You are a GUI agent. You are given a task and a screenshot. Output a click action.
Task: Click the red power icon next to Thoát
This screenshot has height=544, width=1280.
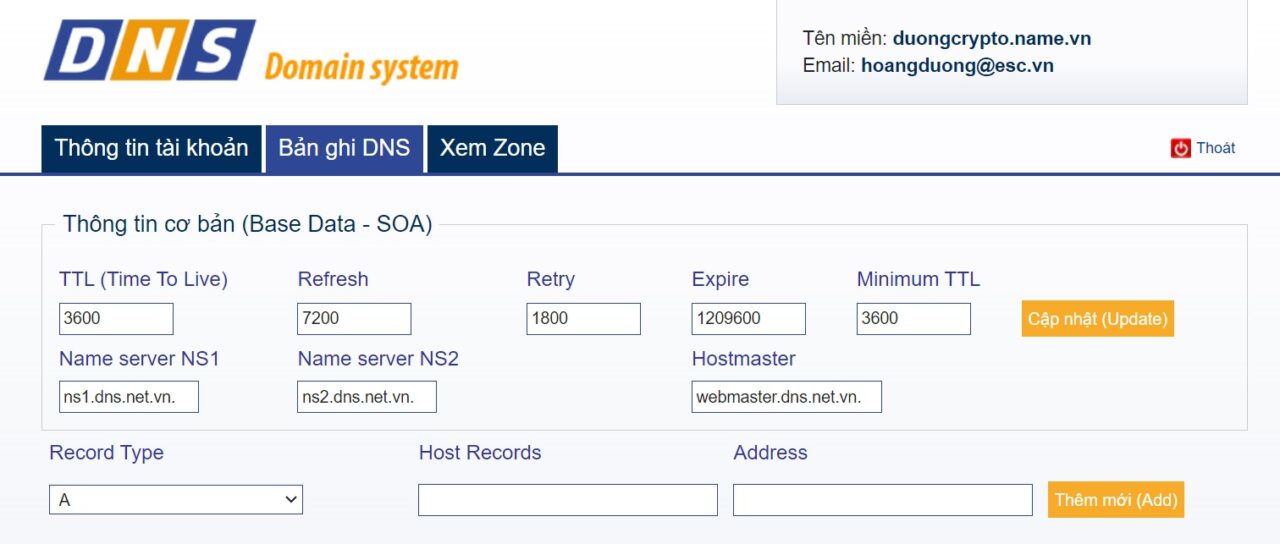[x=1181, y=148]
